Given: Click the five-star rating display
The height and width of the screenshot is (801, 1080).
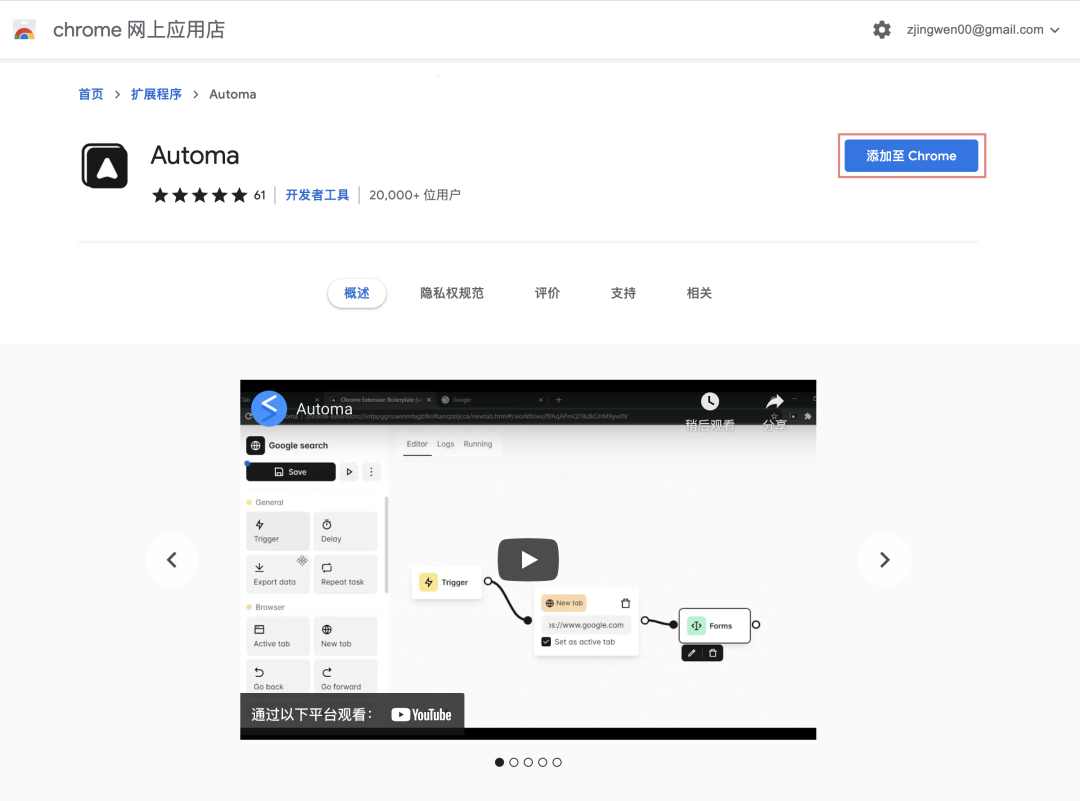Looking at the screenshot, I should coord(199,196).
